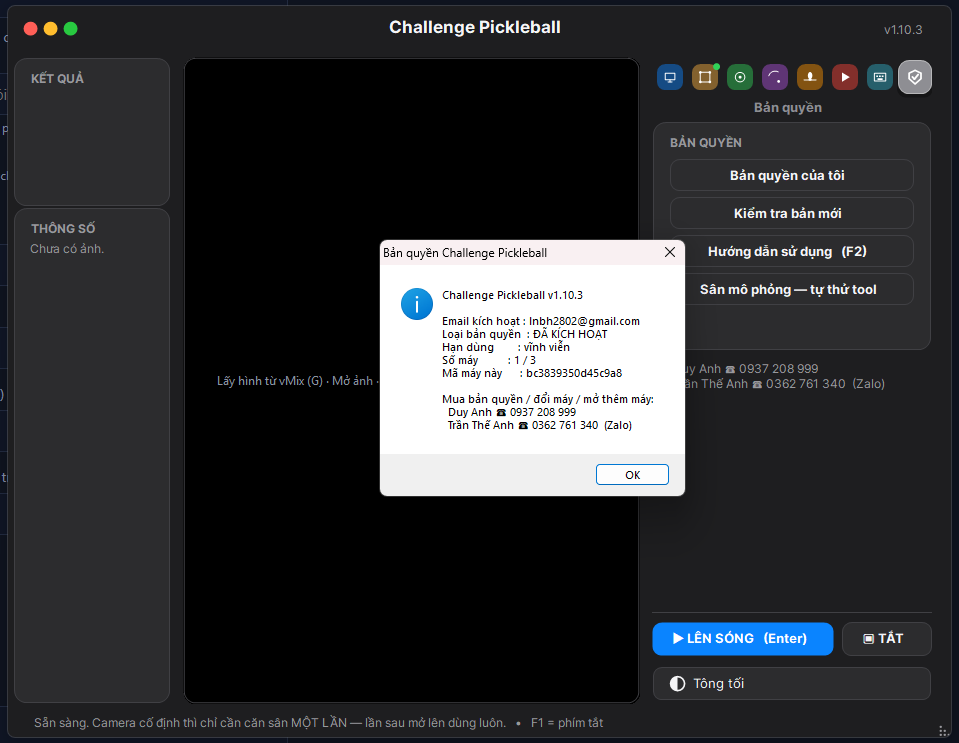Select the purple ball trajectory arc icon
The height and width of the screenshot is (743, 959).
click(x=775, y=77)
